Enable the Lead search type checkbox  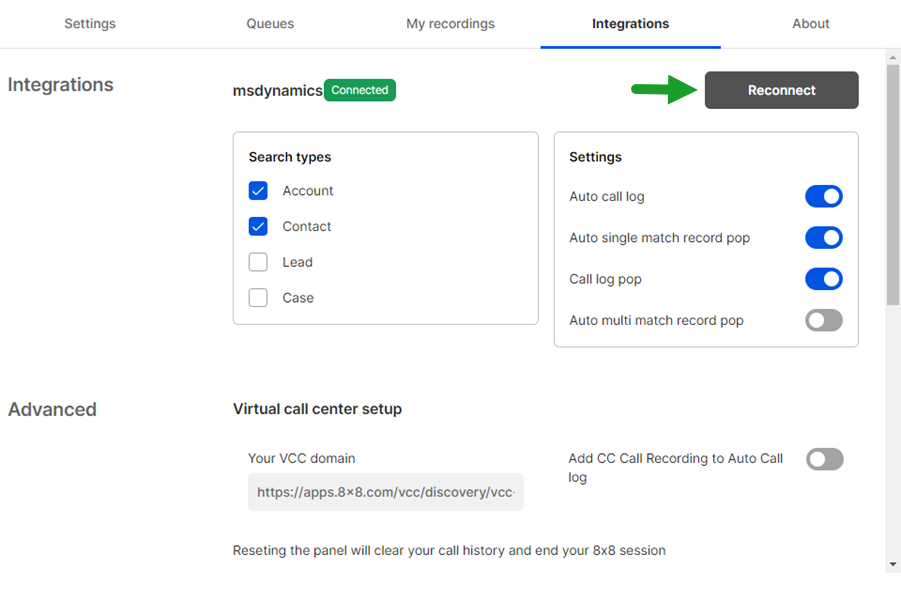[258, 262]
